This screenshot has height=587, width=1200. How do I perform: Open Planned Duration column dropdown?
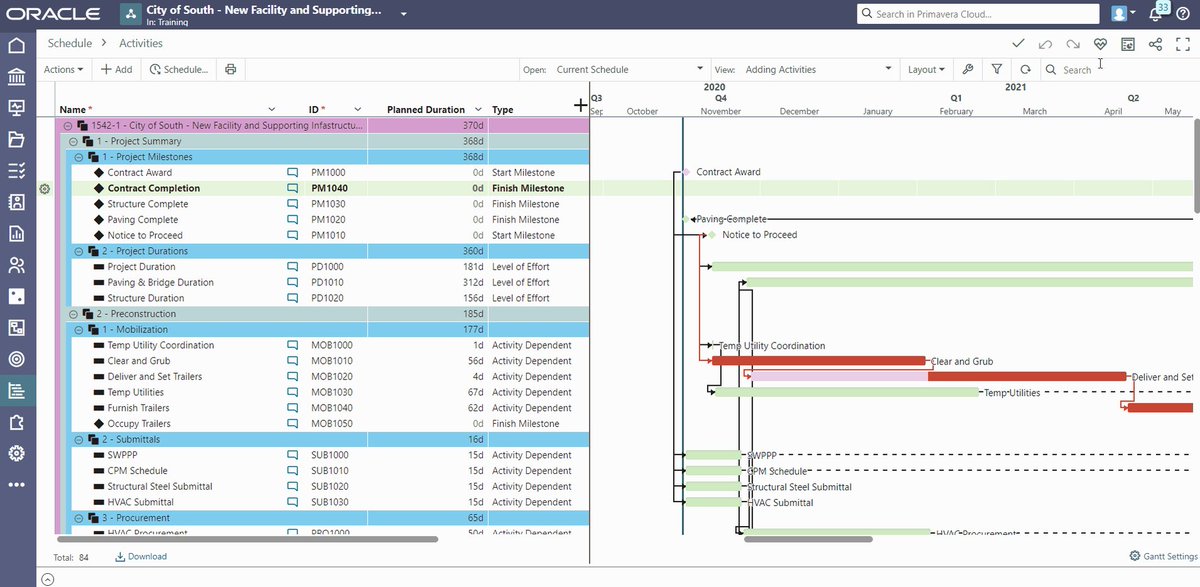point(479,109)
